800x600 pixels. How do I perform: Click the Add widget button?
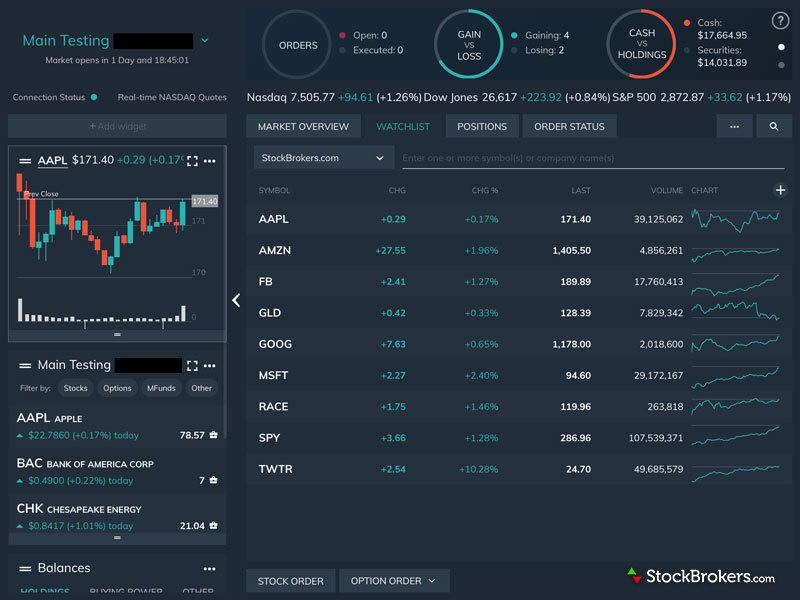click(117, 126)
